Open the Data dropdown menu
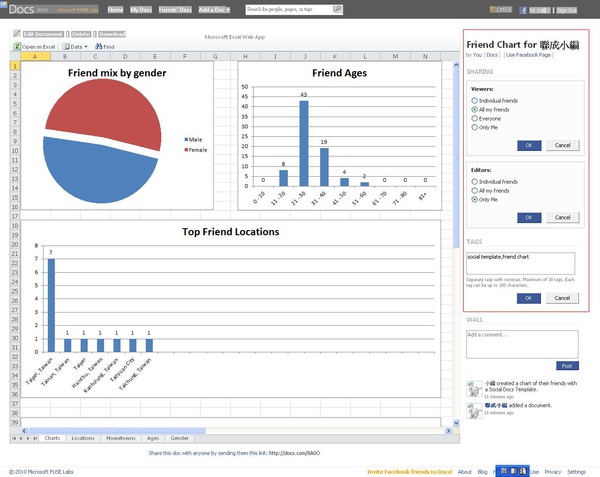The width and height of the screenshot is (600, 477). pos(75,46)
